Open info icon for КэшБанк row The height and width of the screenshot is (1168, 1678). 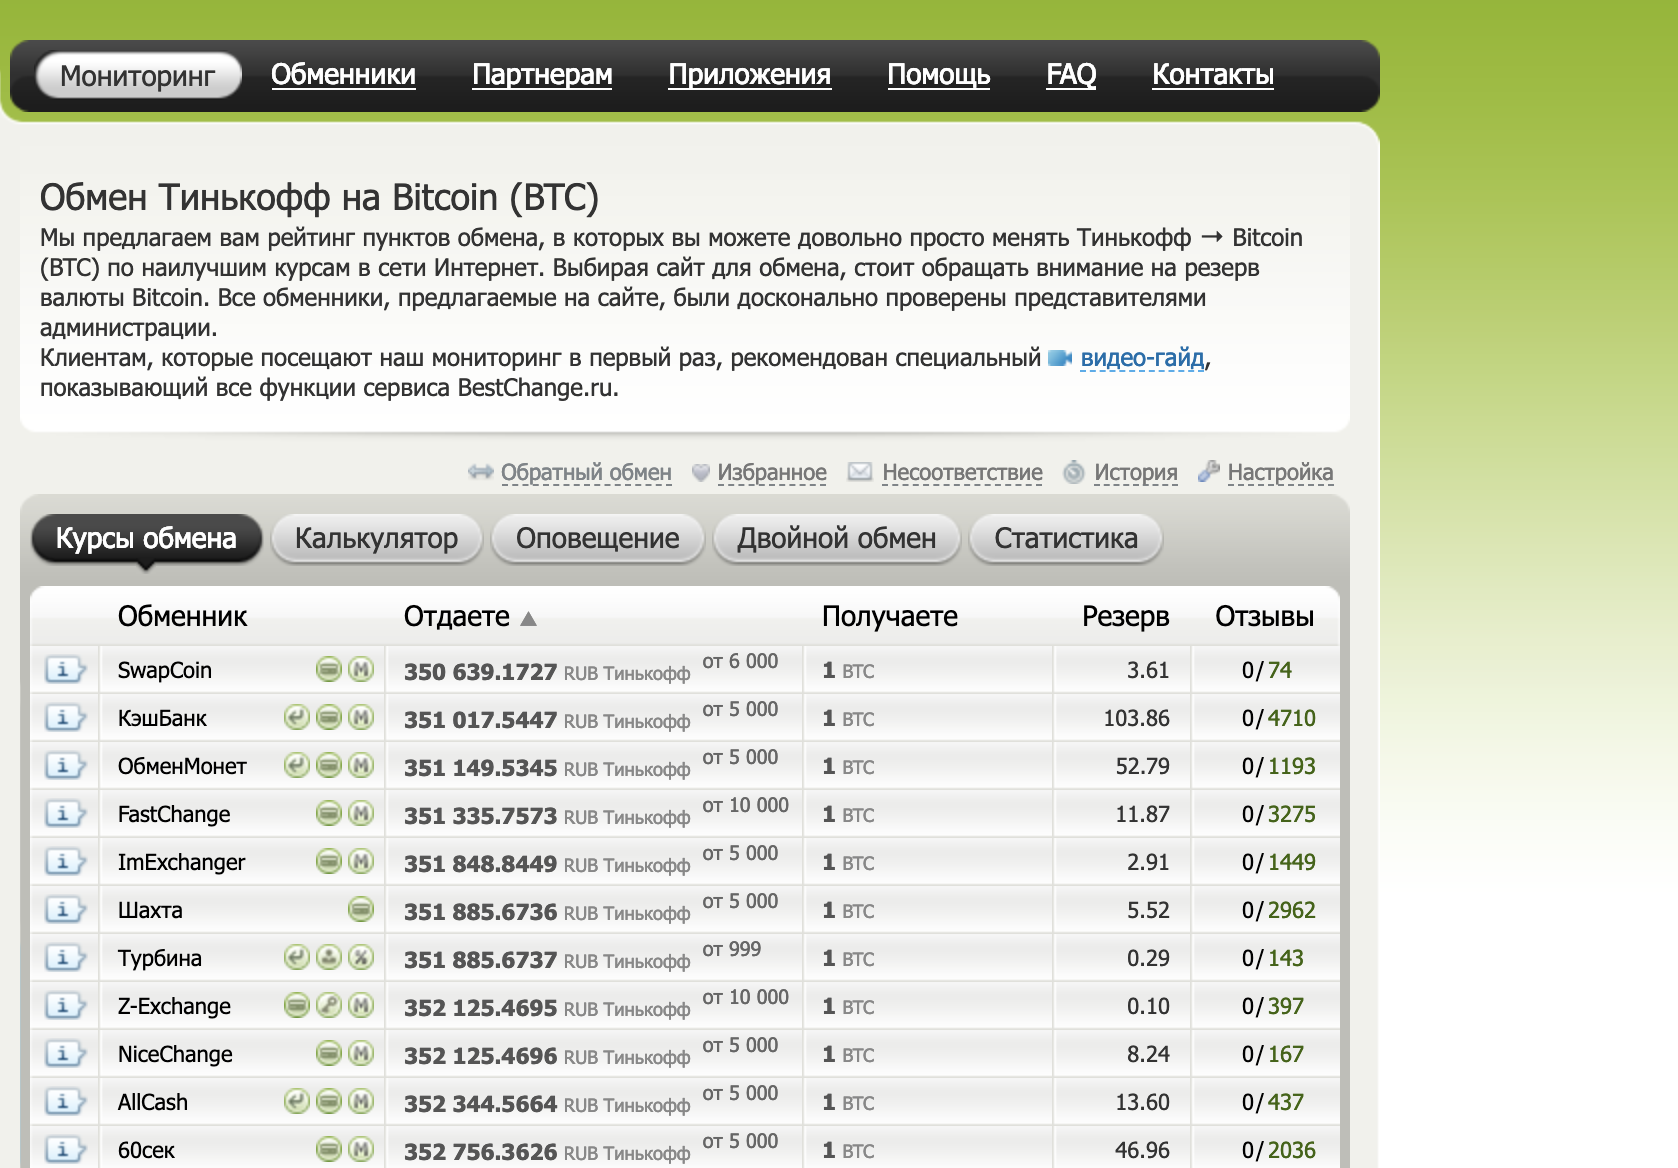tap(65, 718)
